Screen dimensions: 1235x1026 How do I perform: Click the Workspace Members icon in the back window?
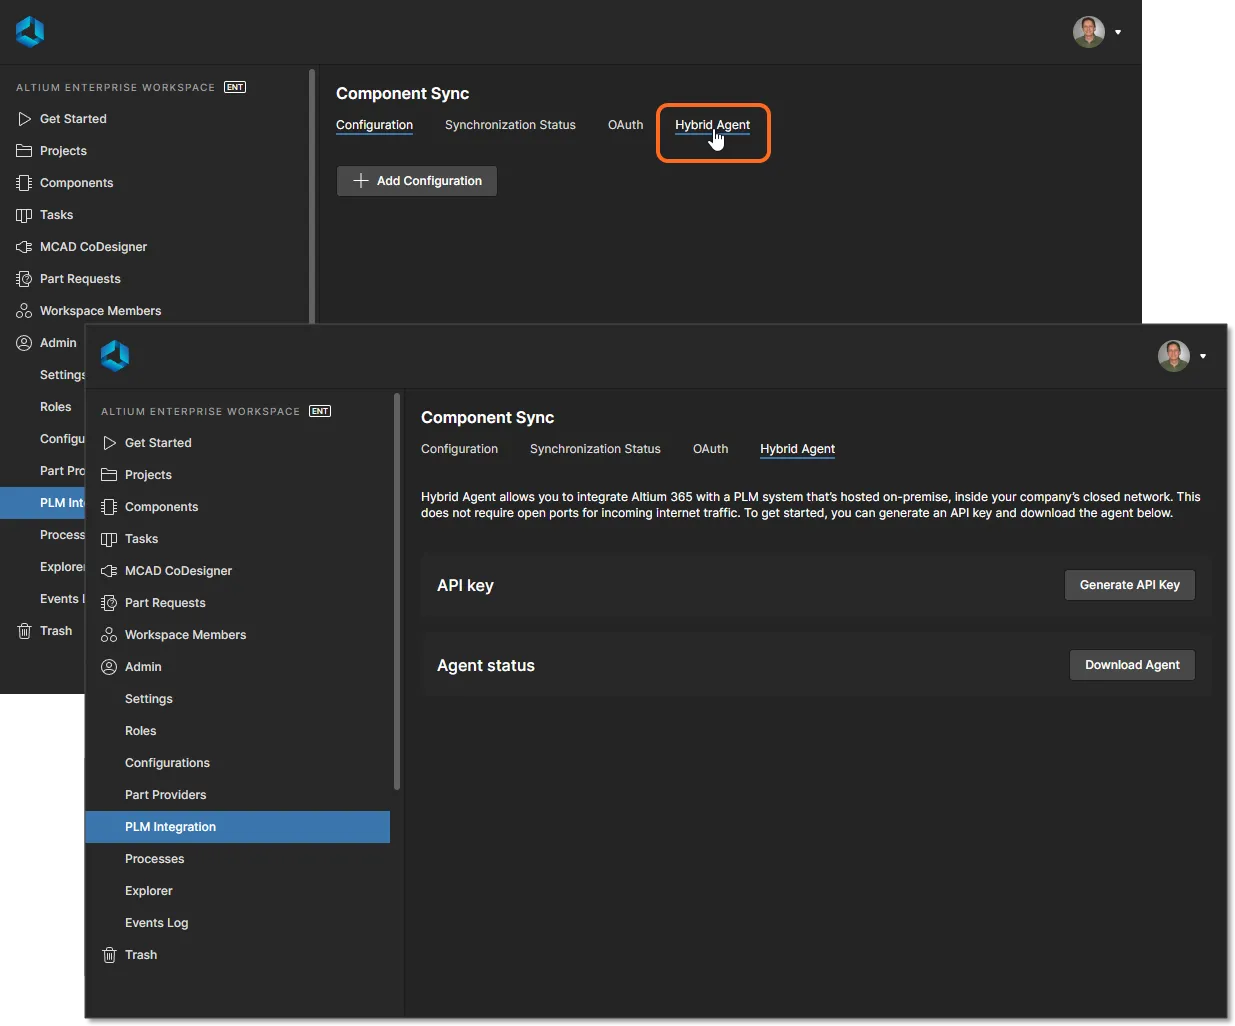(24, 311)
